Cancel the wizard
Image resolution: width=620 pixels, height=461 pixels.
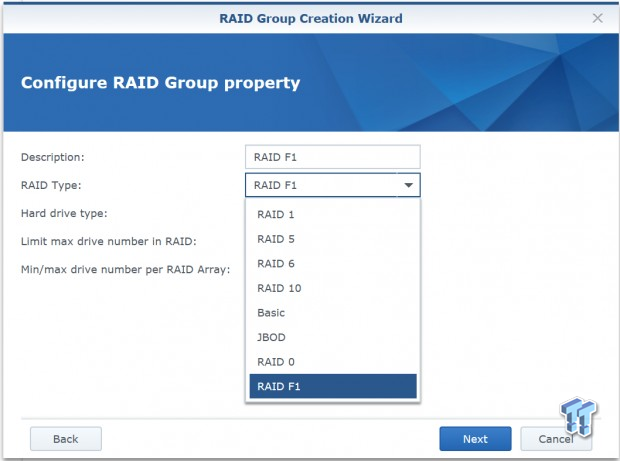coord(556,439)
